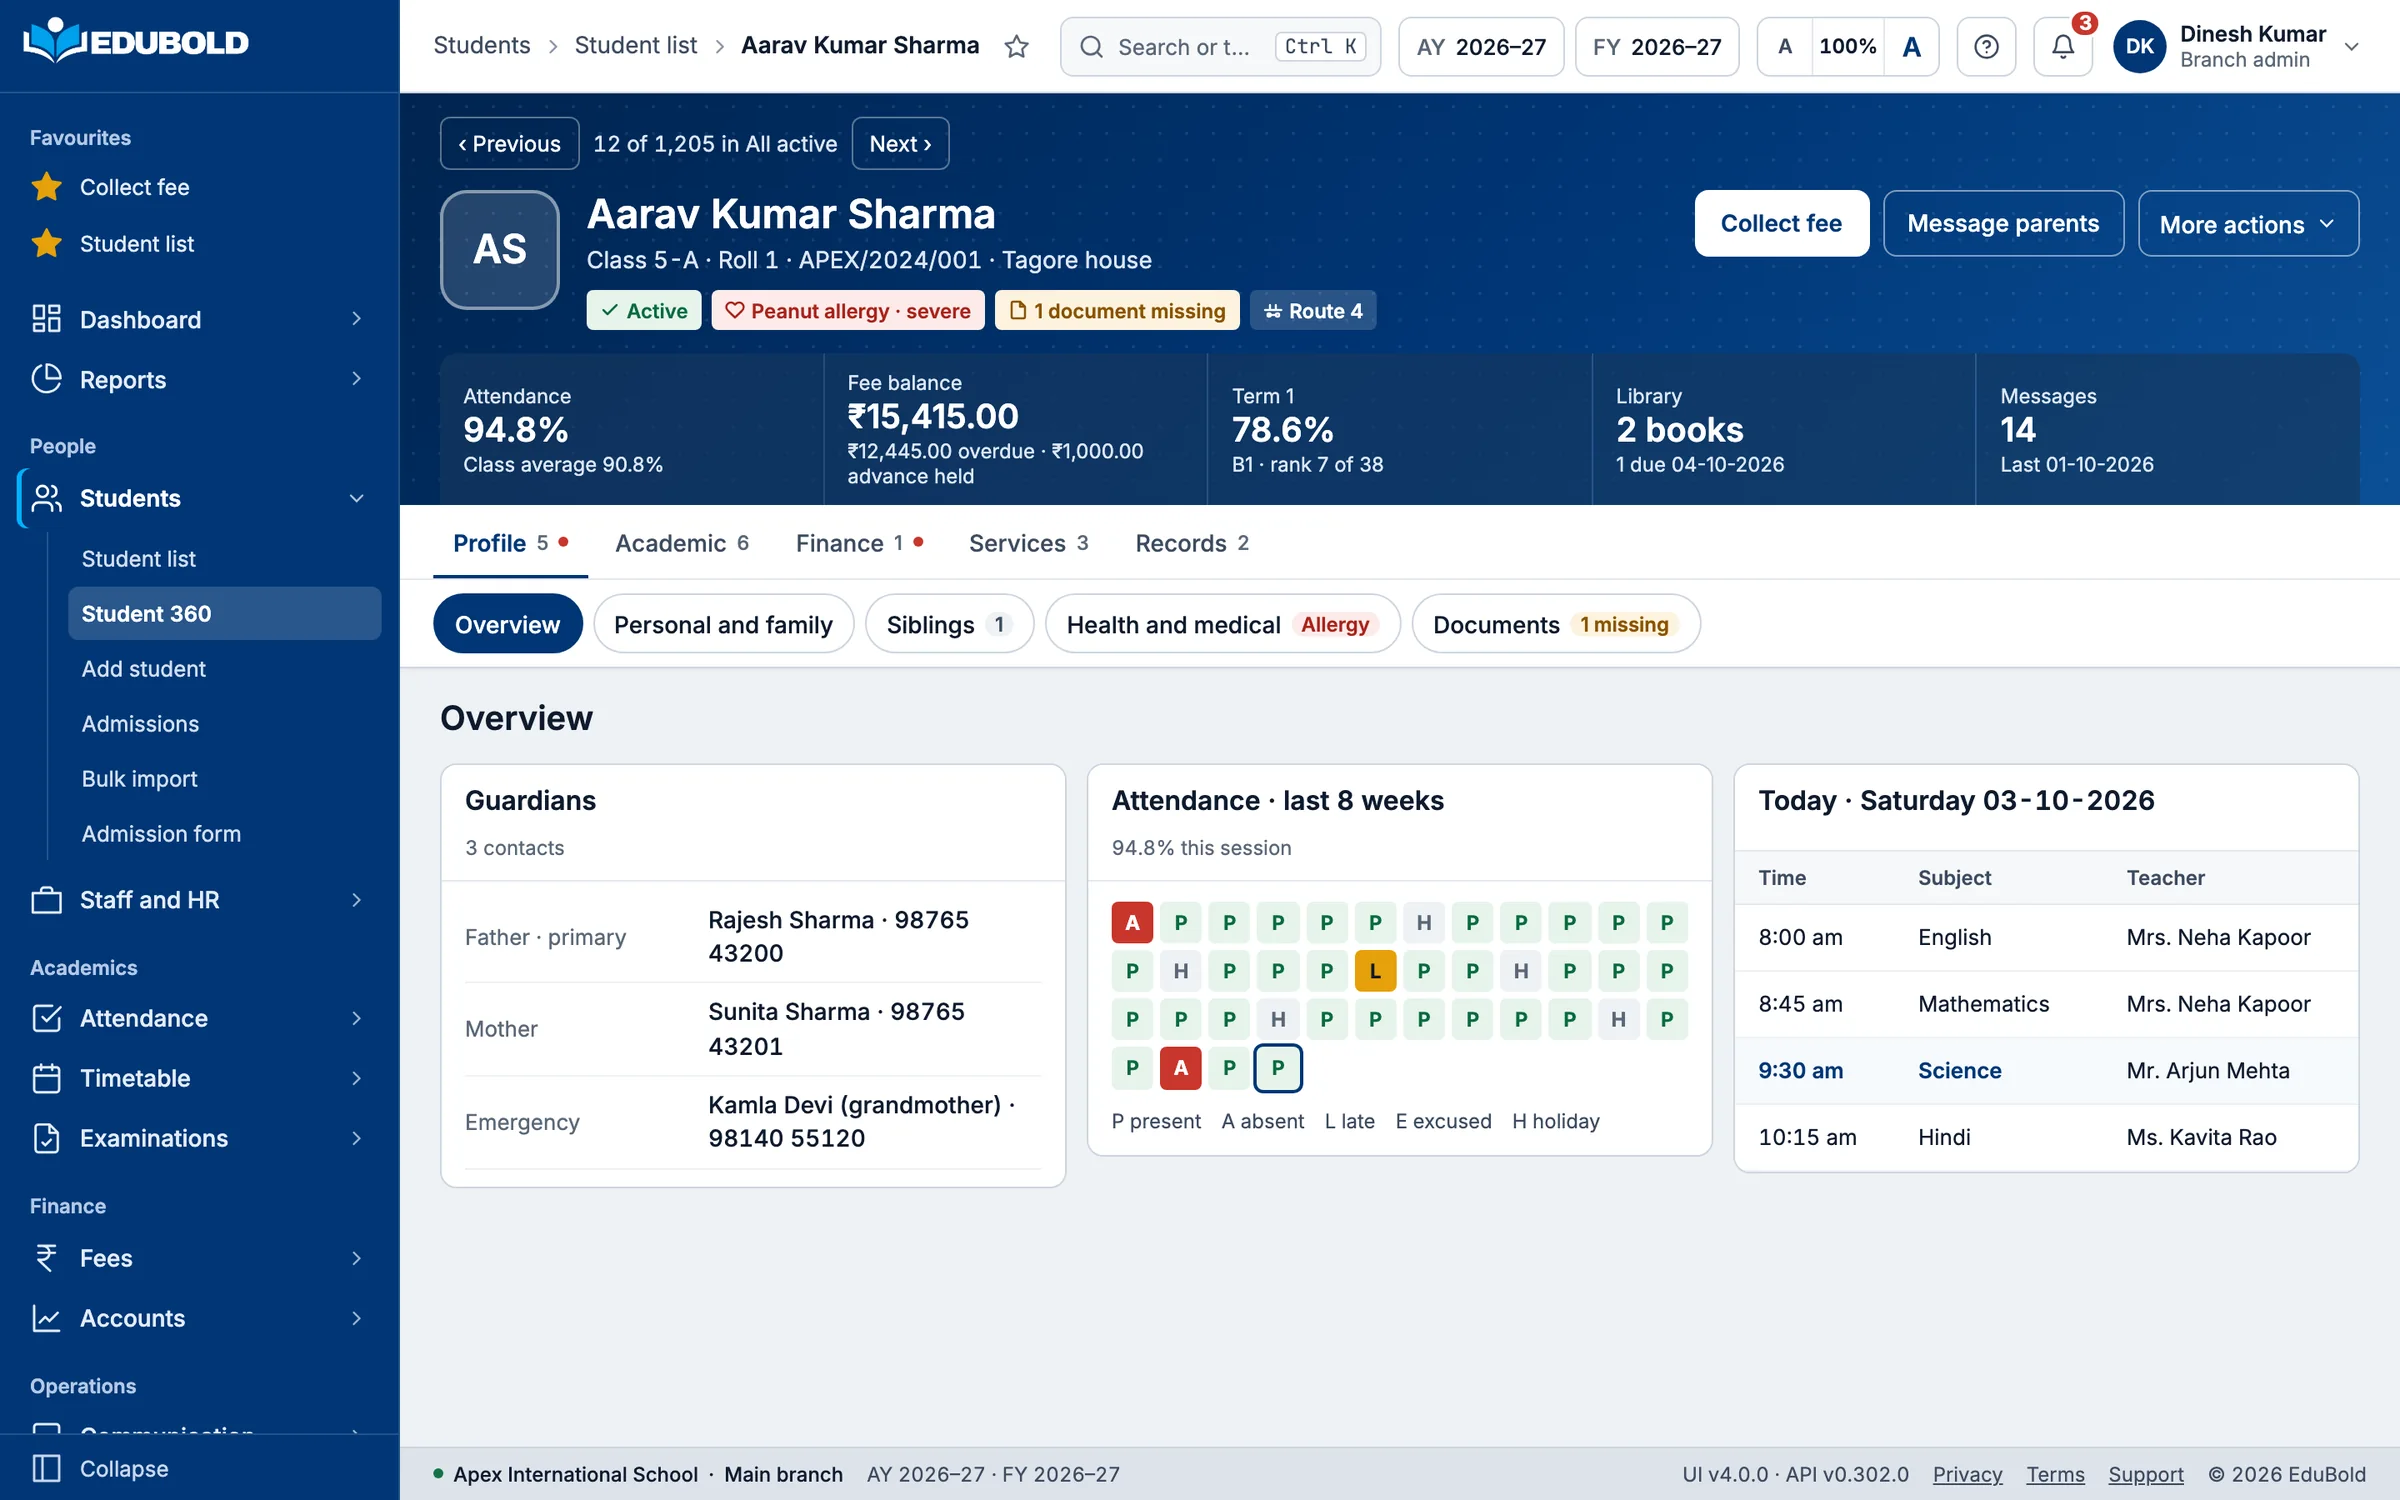Go to Next student

pyautogui.click(x=900, y=144)
